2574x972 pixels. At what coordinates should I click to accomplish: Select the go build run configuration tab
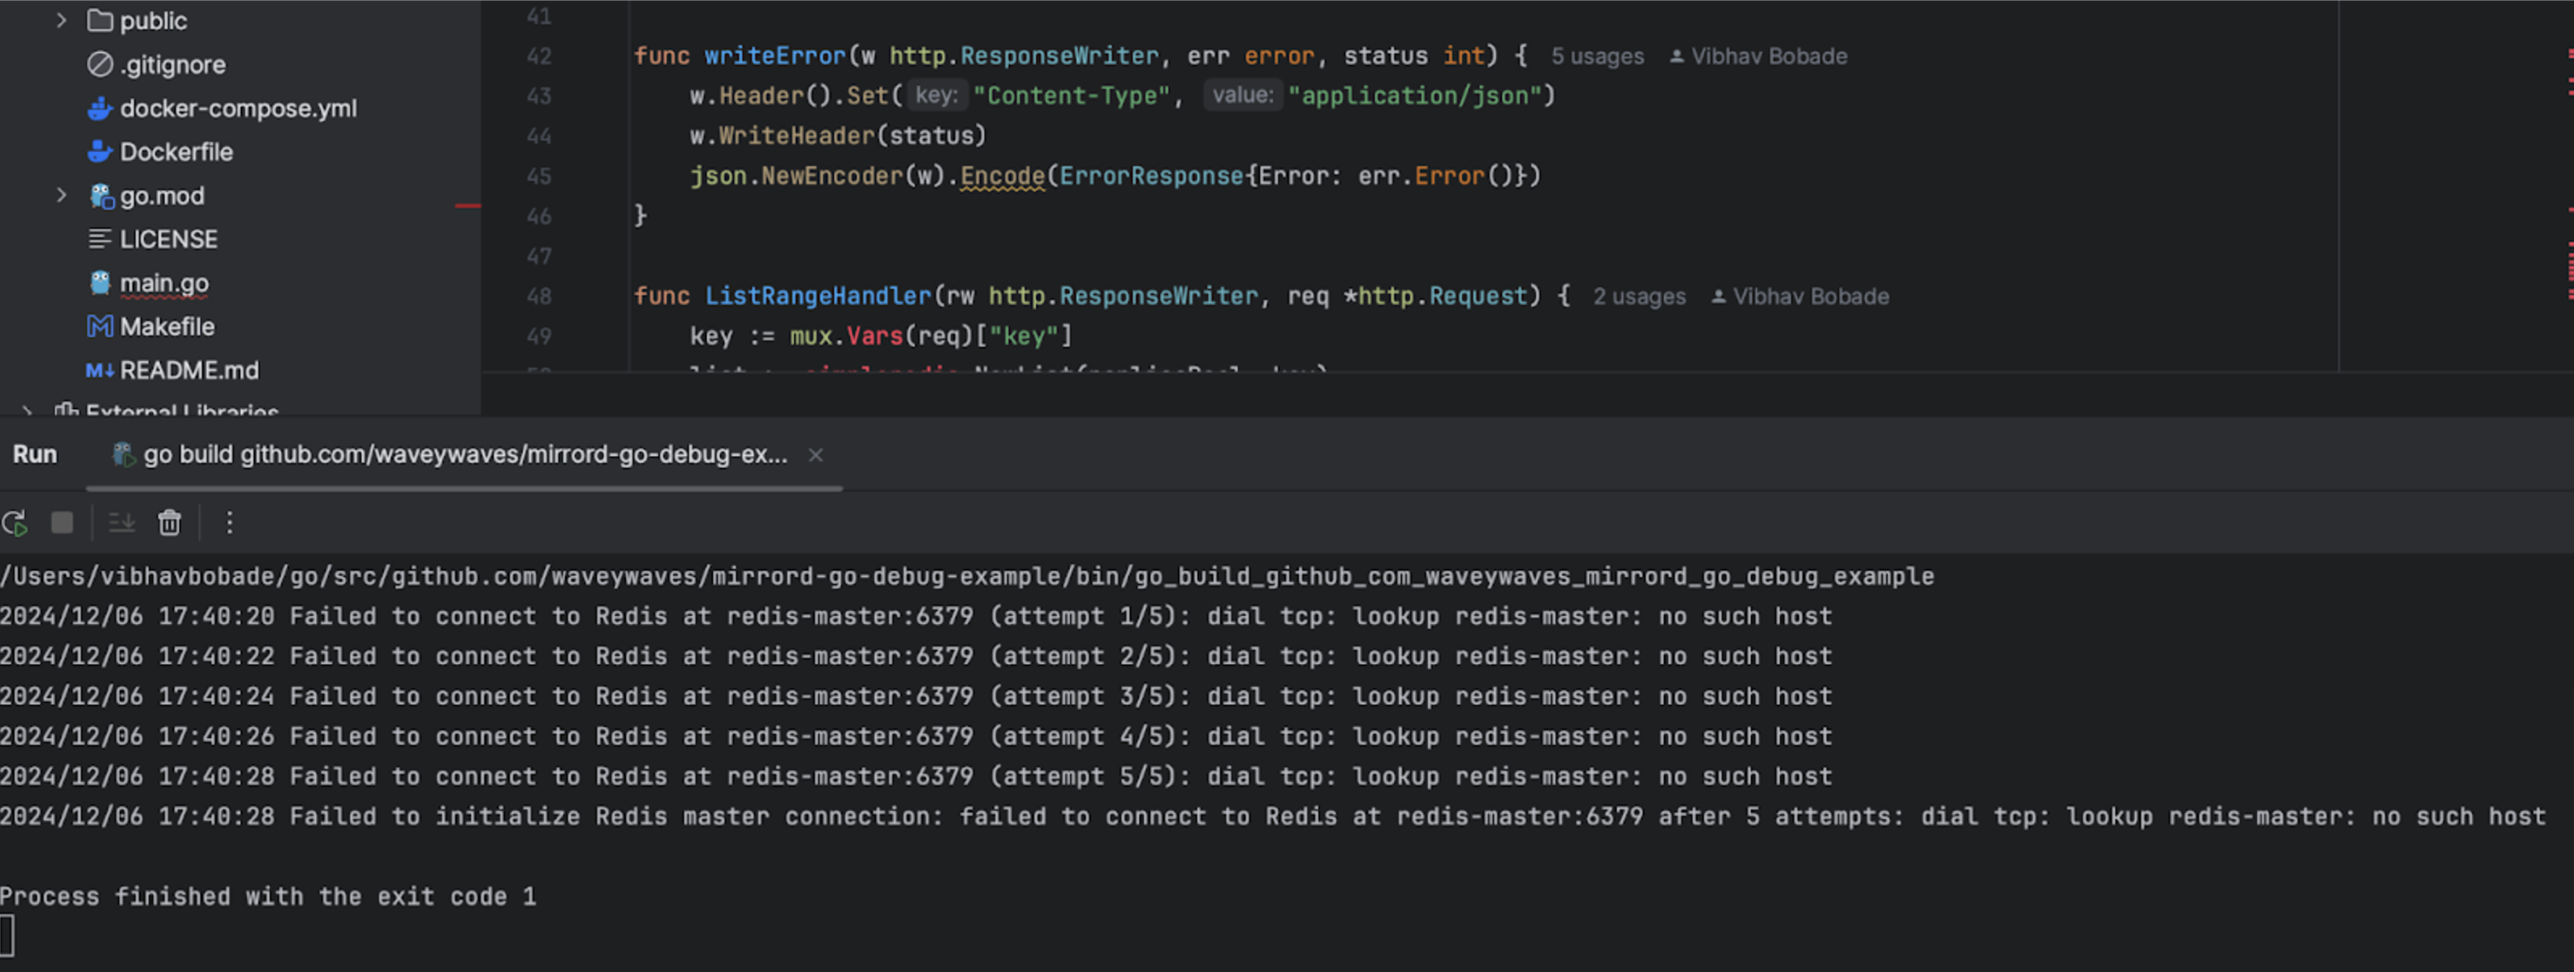tap(464, 455)
